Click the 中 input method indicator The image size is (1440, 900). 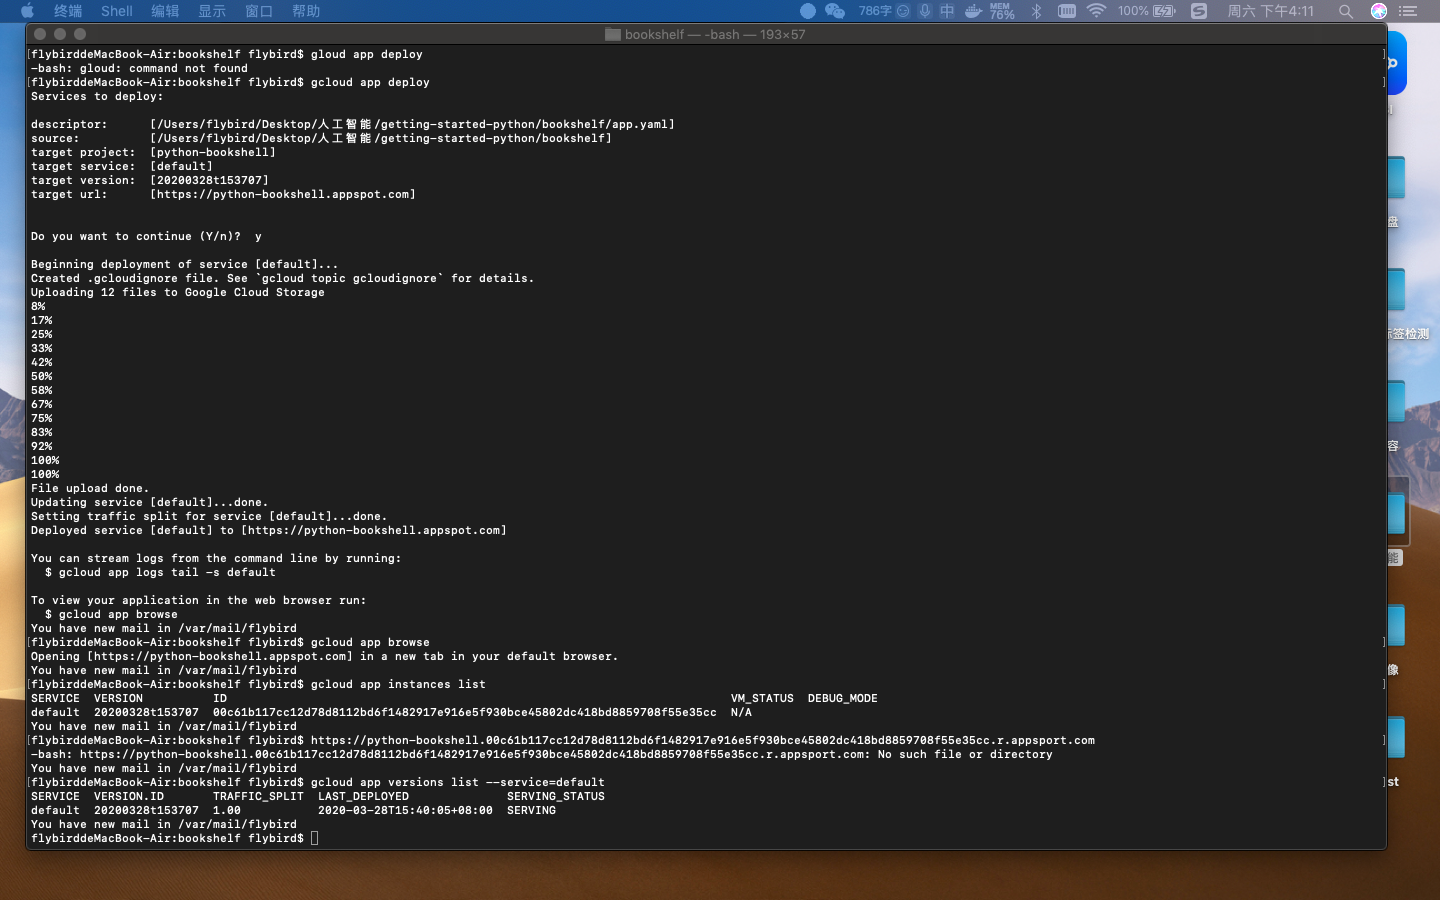947,11
